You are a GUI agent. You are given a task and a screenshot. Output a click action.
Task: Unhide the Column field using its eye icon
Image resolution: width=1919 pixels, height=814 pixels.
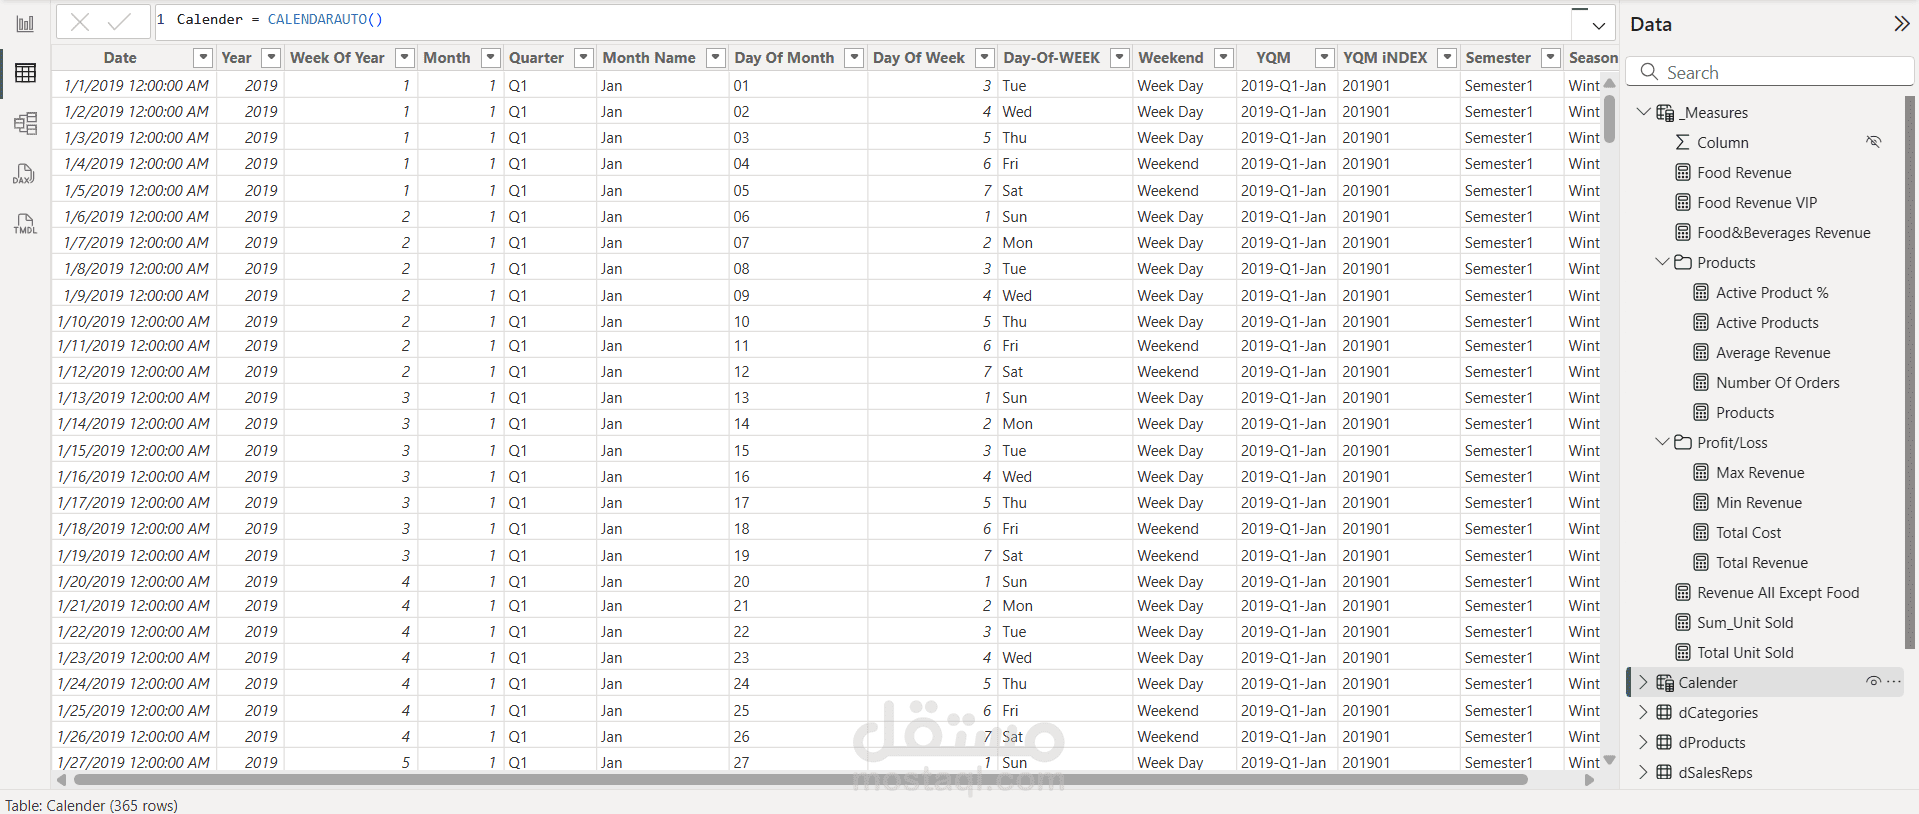[1874, 142]
